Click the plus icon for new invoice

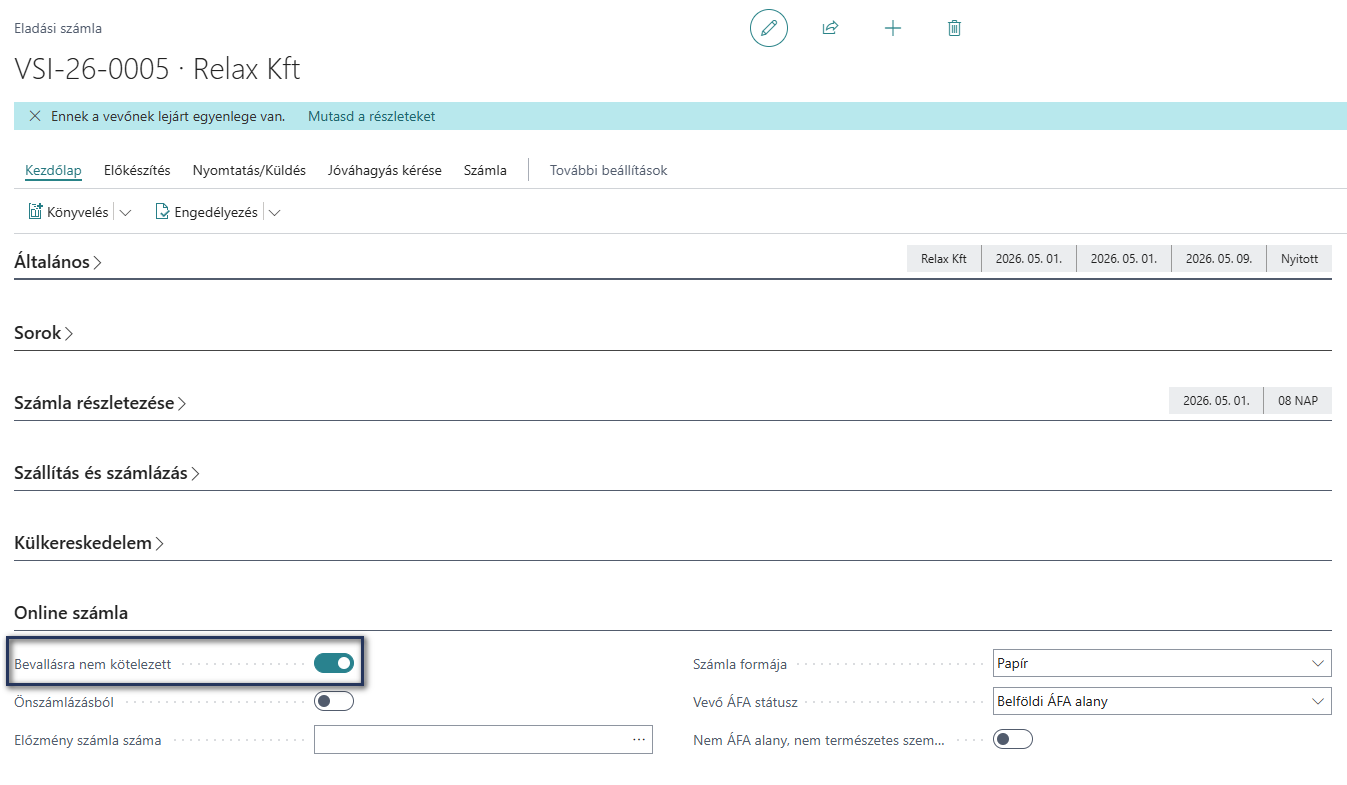(x=893, y=28)
